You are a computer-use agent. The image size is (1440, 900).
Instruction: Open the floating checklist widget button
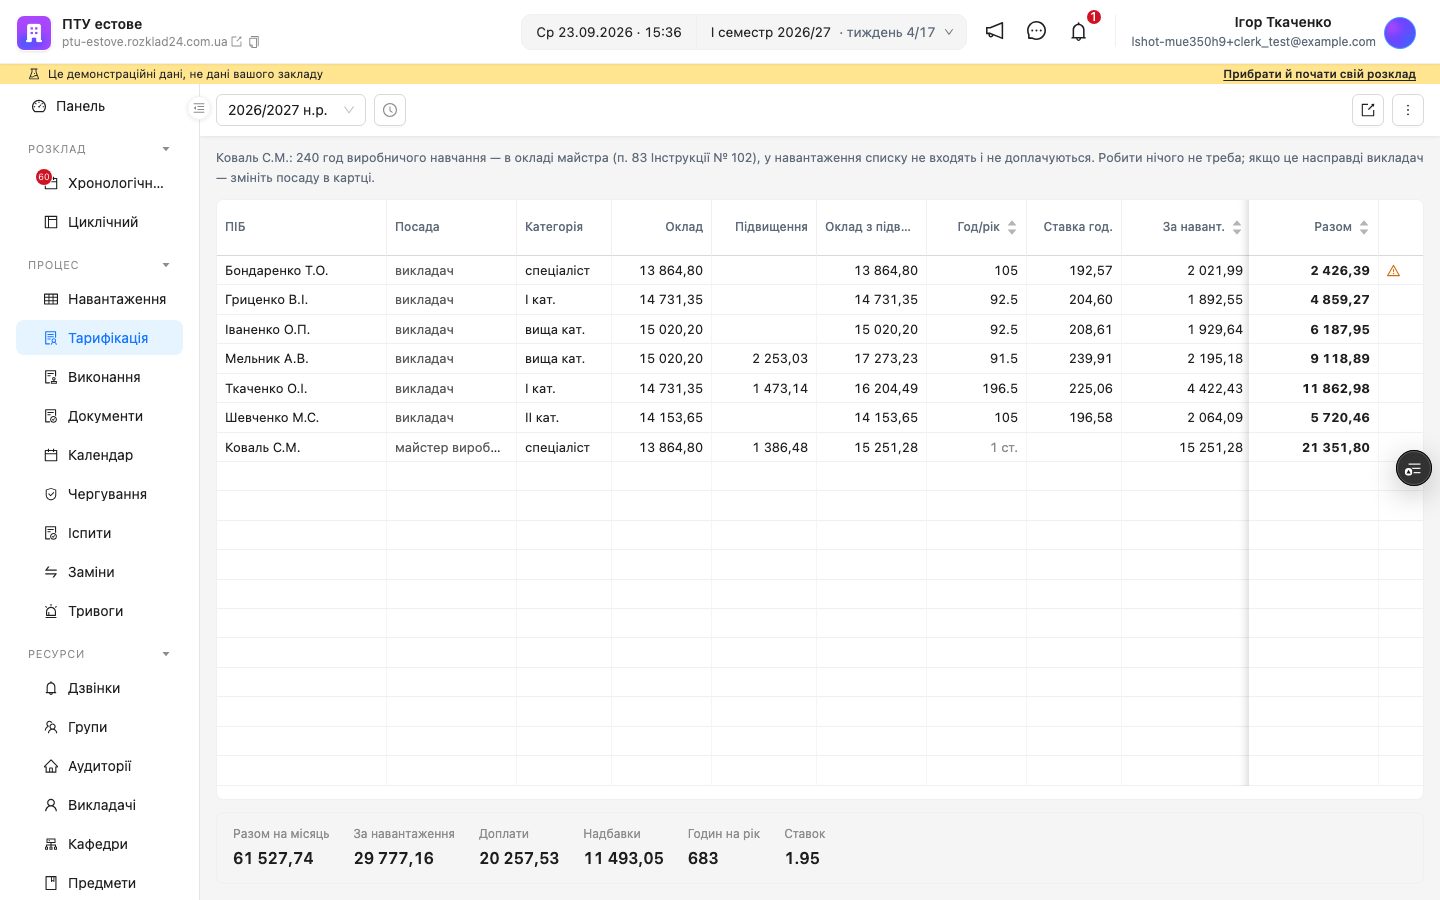click(x=1414, y=468)
